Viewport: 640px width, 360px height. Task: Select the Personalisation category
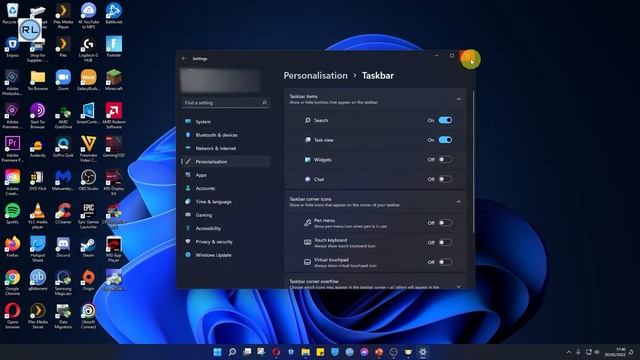226,162
